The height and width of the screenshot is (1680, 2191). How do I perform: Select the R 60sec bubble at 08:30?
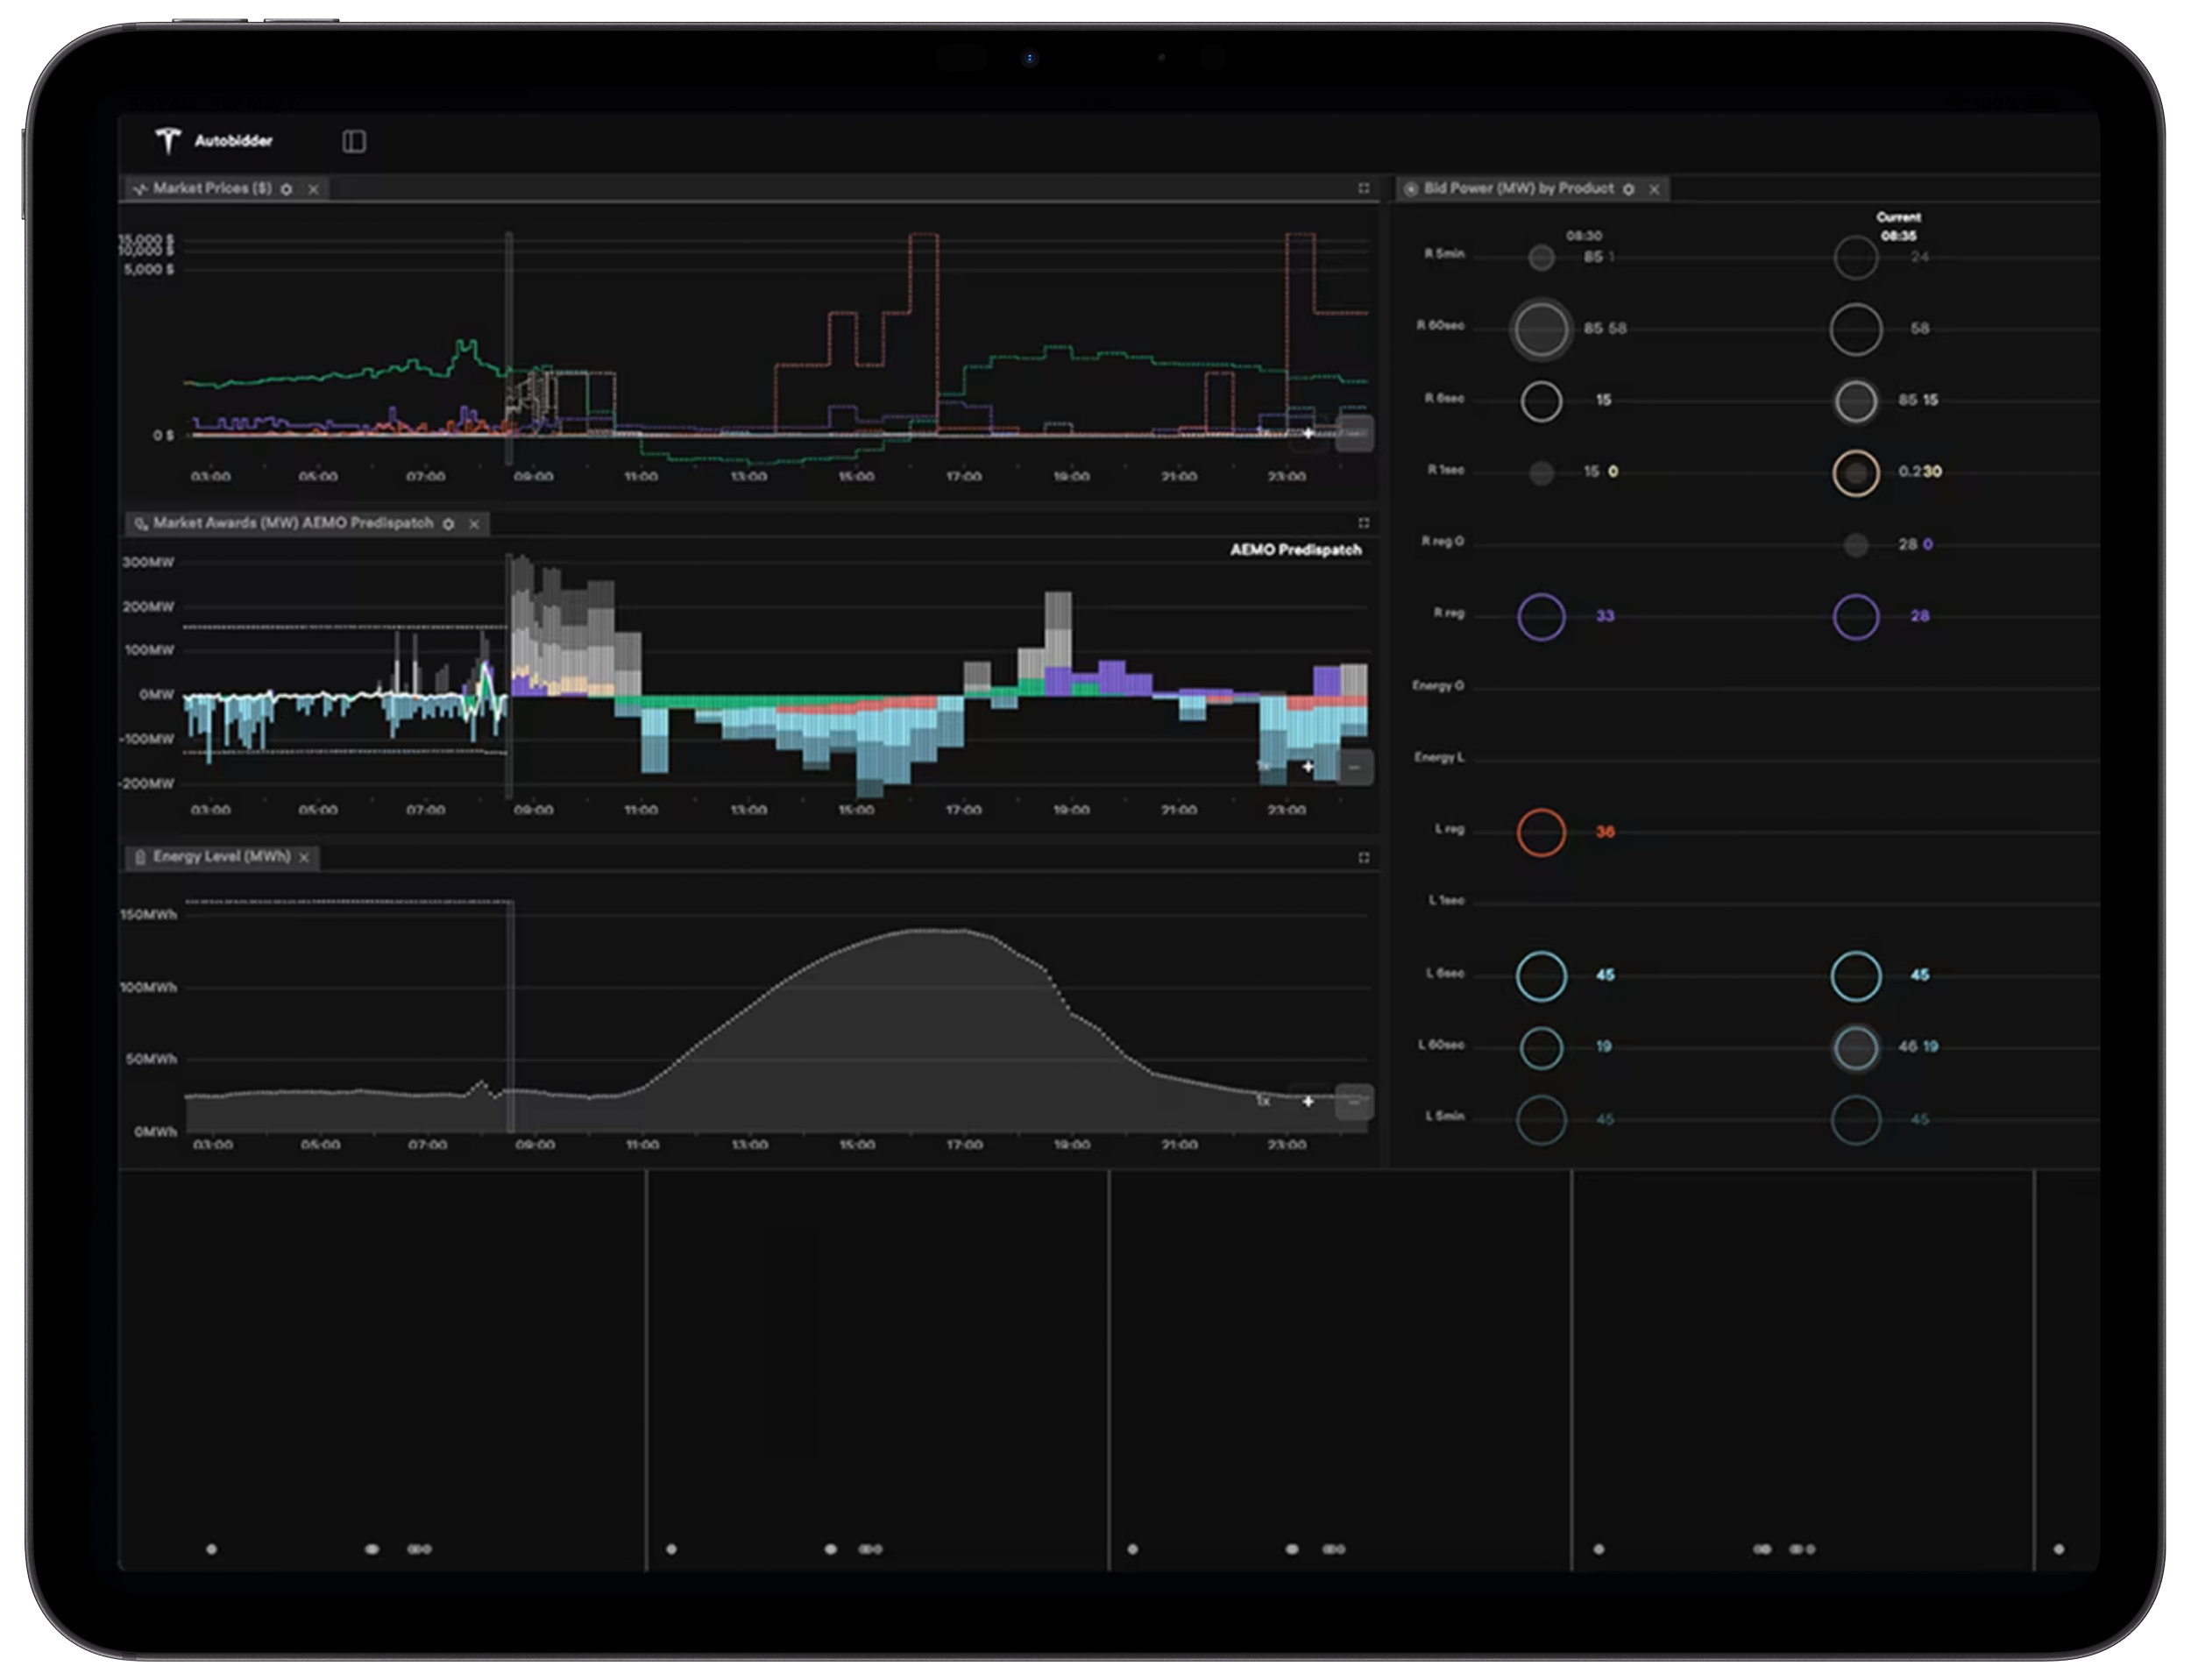point(1541,329)
